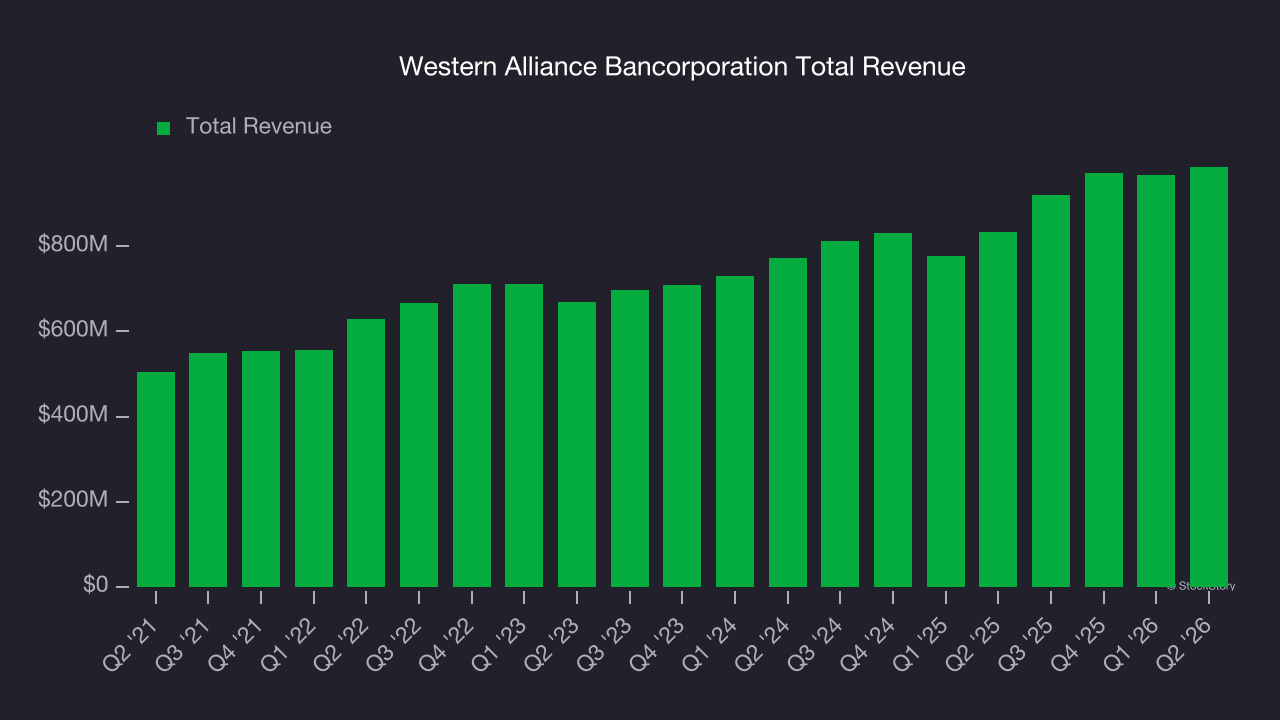Image resolution: width=1280 pixels, height=720 pixels.
Task: Click the chart title Western Alliance Bancorporation Total Revenue
Action: 682,66
